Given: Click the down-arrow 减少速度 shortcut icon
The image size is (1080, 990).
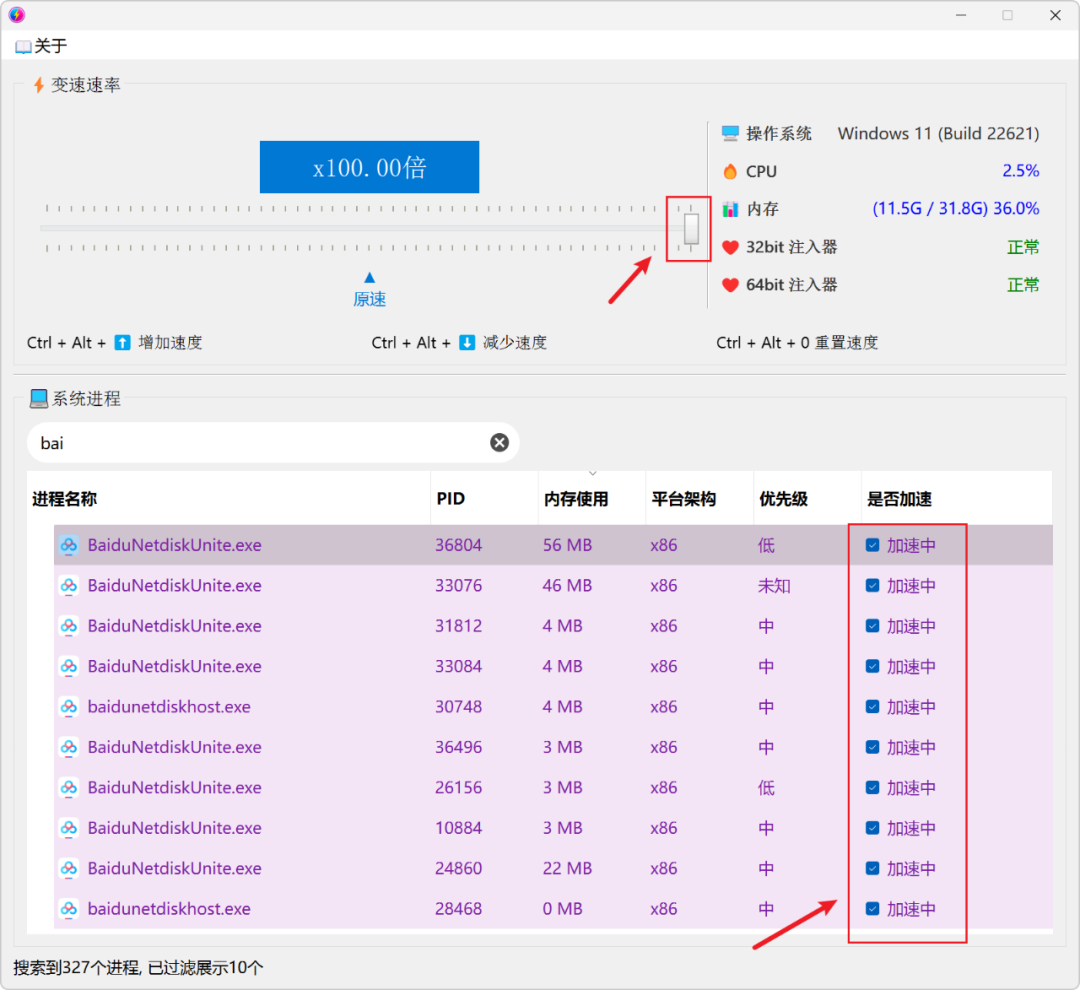Looking at the screenshot, I should click(467, 342).
